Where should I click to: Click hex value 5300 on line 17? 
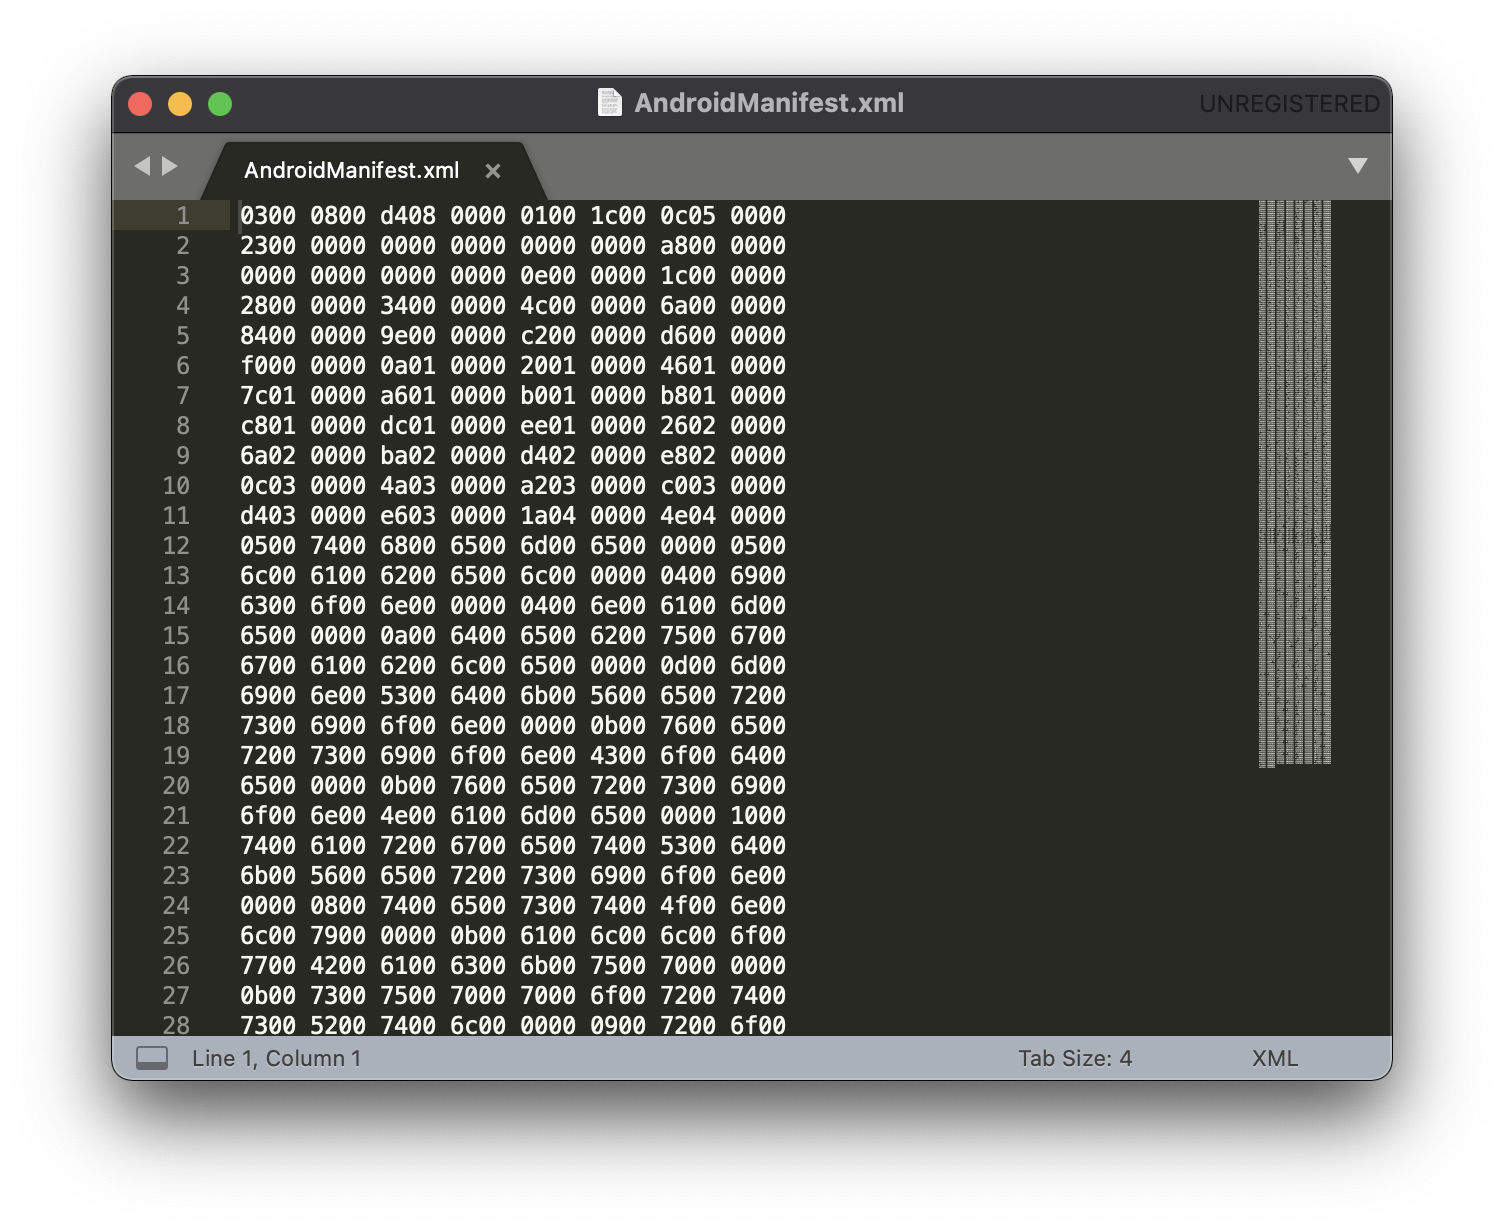408,695
